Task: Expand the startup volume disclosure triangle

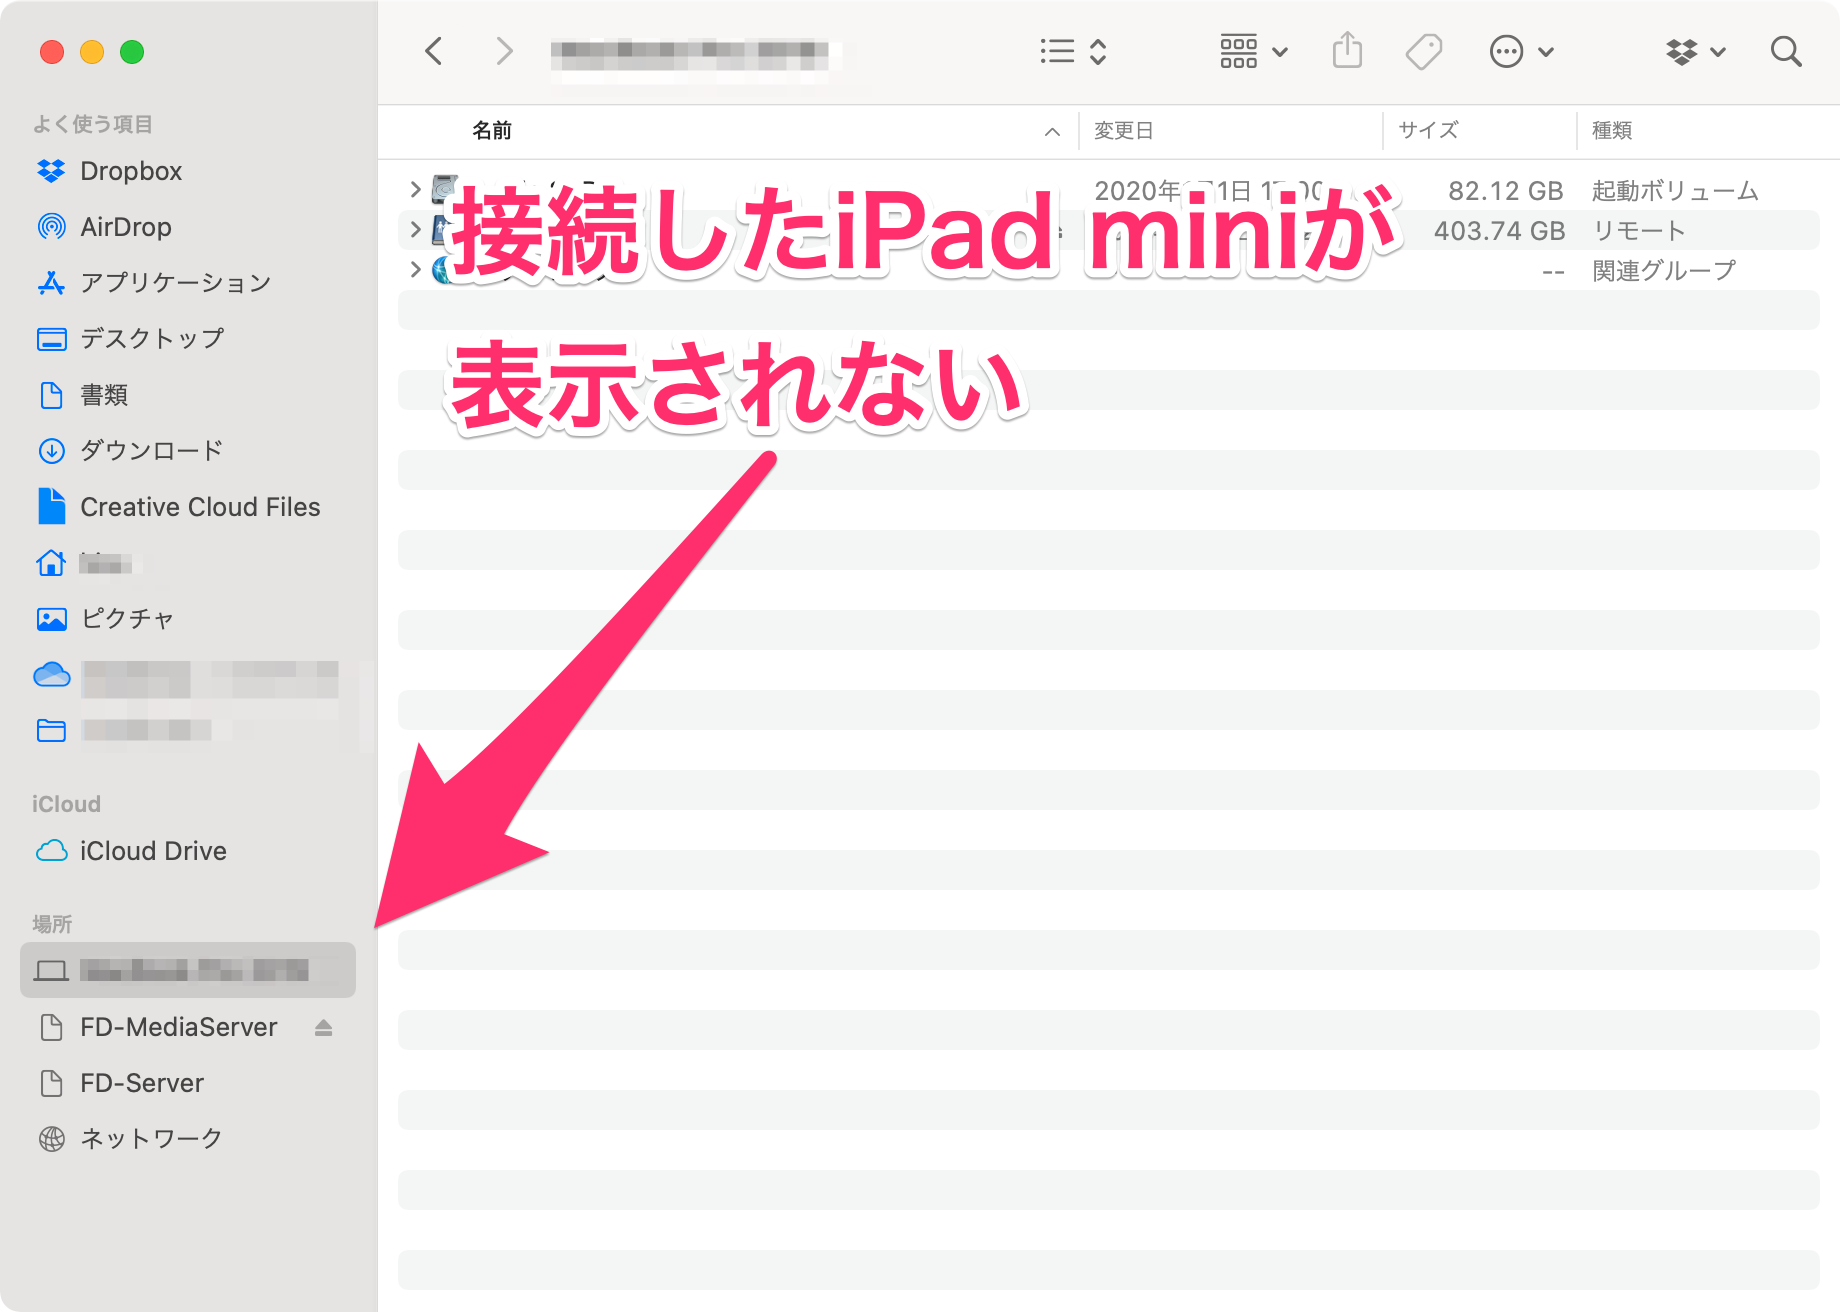Action: (414, 189)
